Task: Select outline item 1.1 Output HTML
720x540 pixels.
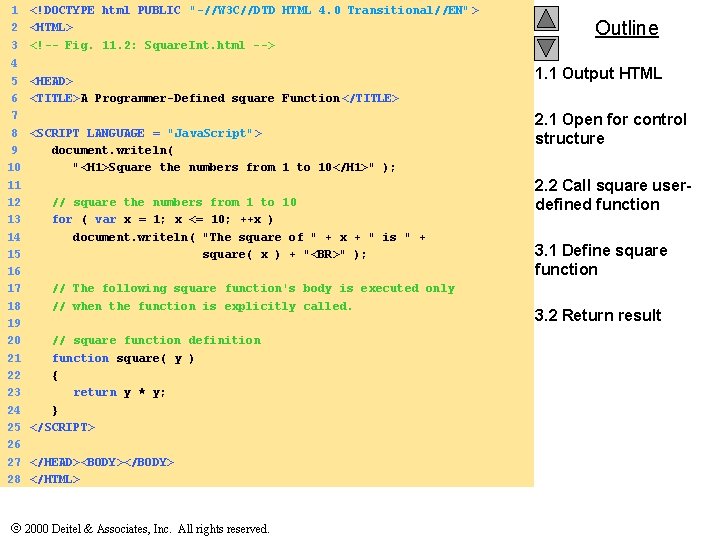Action: point(598,73)
